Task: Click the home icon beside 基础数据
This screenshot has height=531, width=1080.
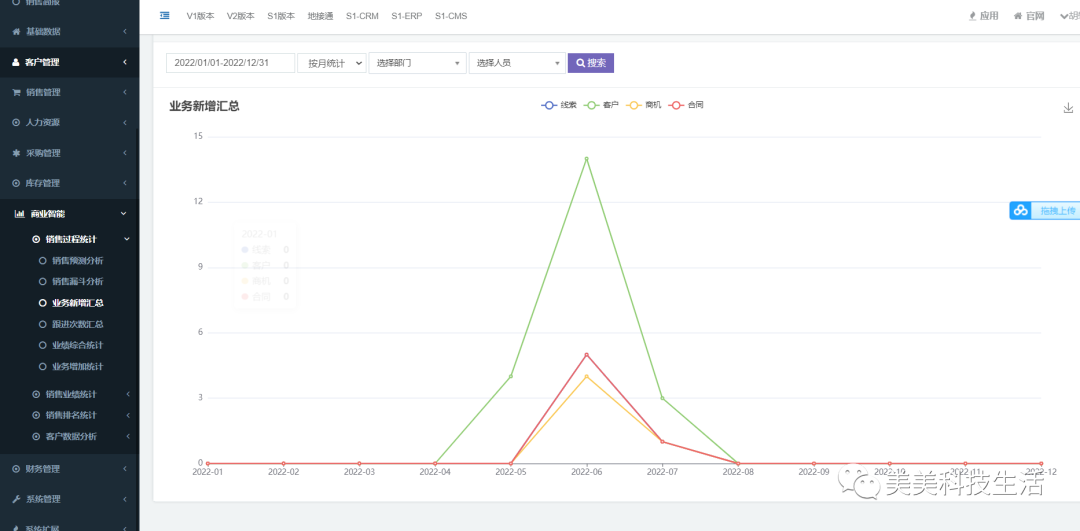Action: pos(16,32)
